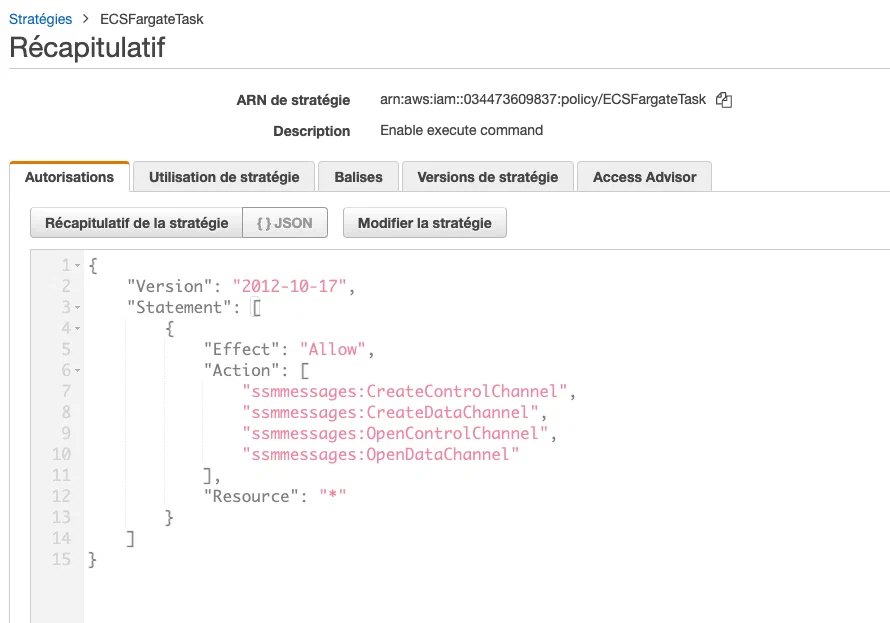Open the Balises tab

(358, 177)
